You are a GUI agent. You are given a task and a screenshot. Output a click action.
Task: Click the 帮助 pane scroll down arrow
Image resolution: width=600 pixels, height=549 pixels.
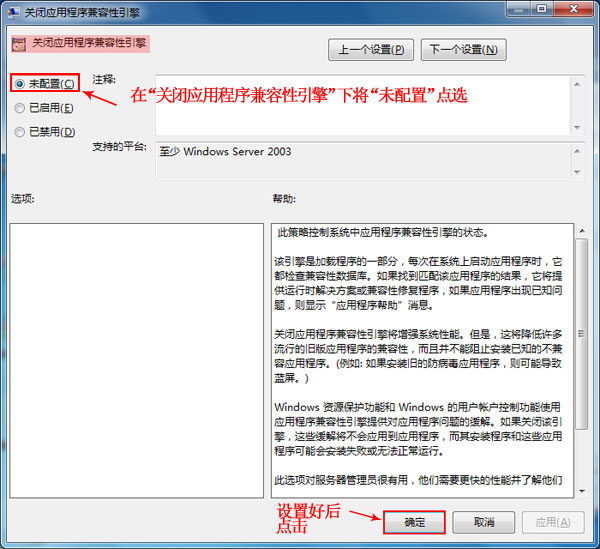582,491
